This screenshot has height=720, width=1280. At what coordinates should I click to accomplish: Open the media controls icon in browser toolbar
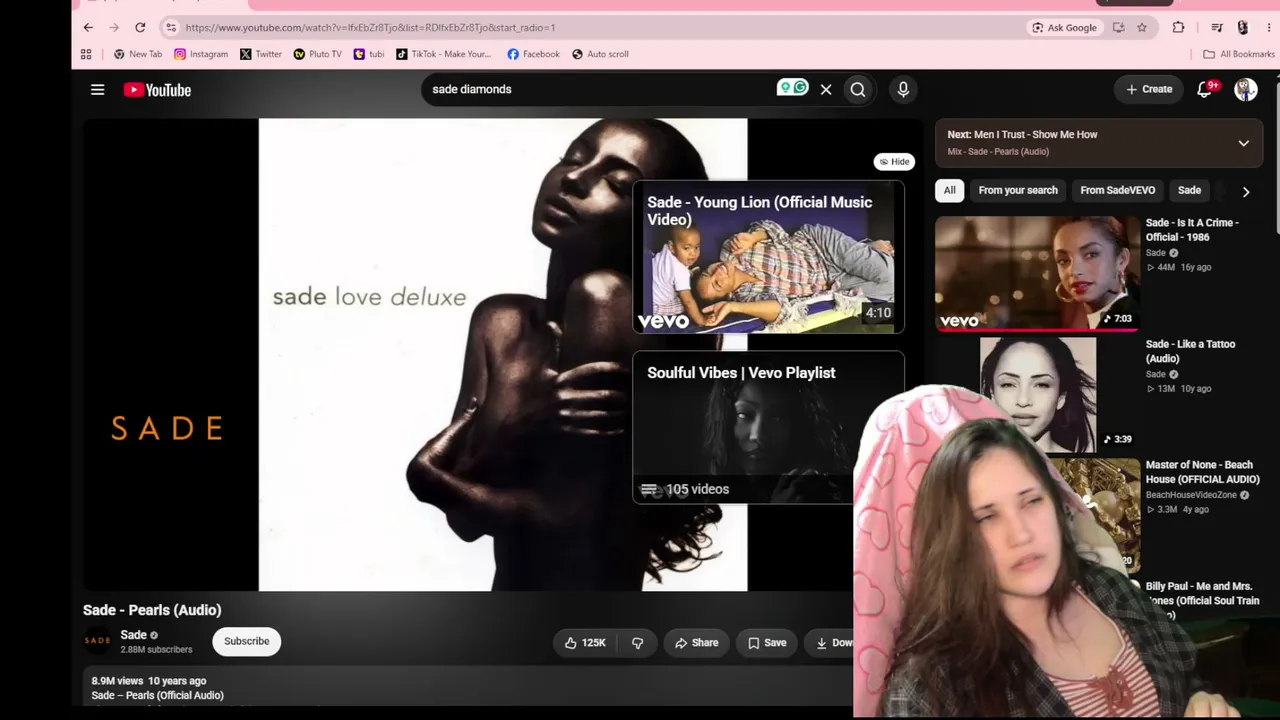point(1216,27)
